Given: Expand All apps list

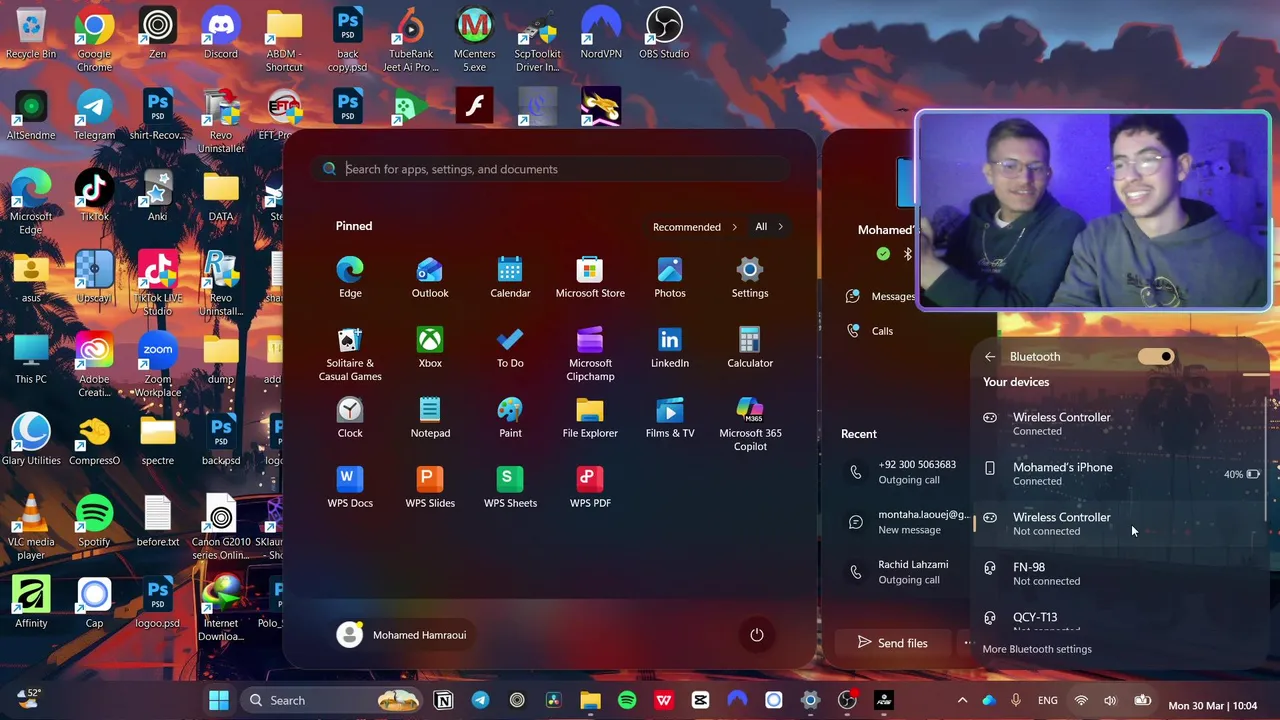Looking at the screenshot, I should coord(769,227).
